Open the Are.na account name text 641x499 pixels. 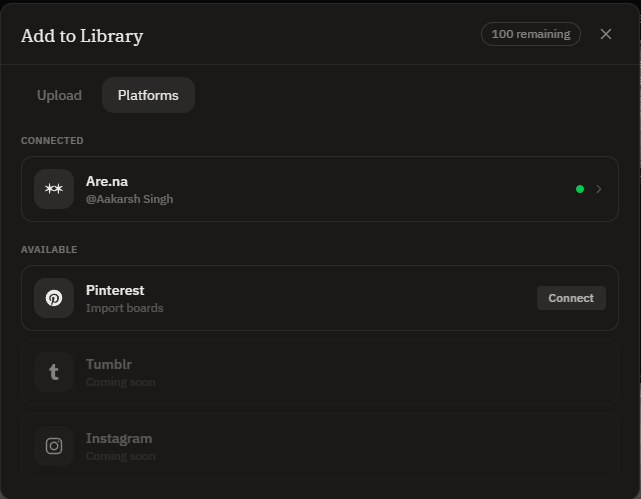tap(107, 181)
